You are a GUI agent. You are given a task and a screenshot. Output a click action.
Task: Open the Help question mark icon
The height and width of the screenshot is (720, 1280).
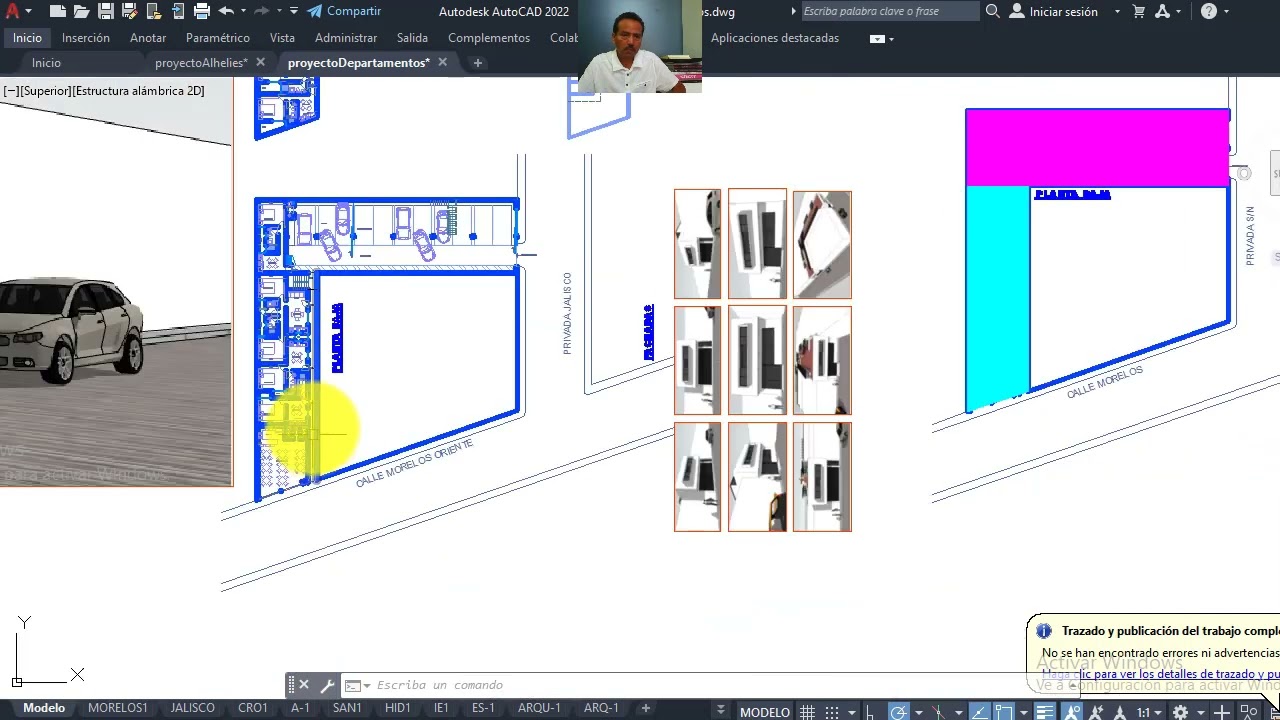1209,12
